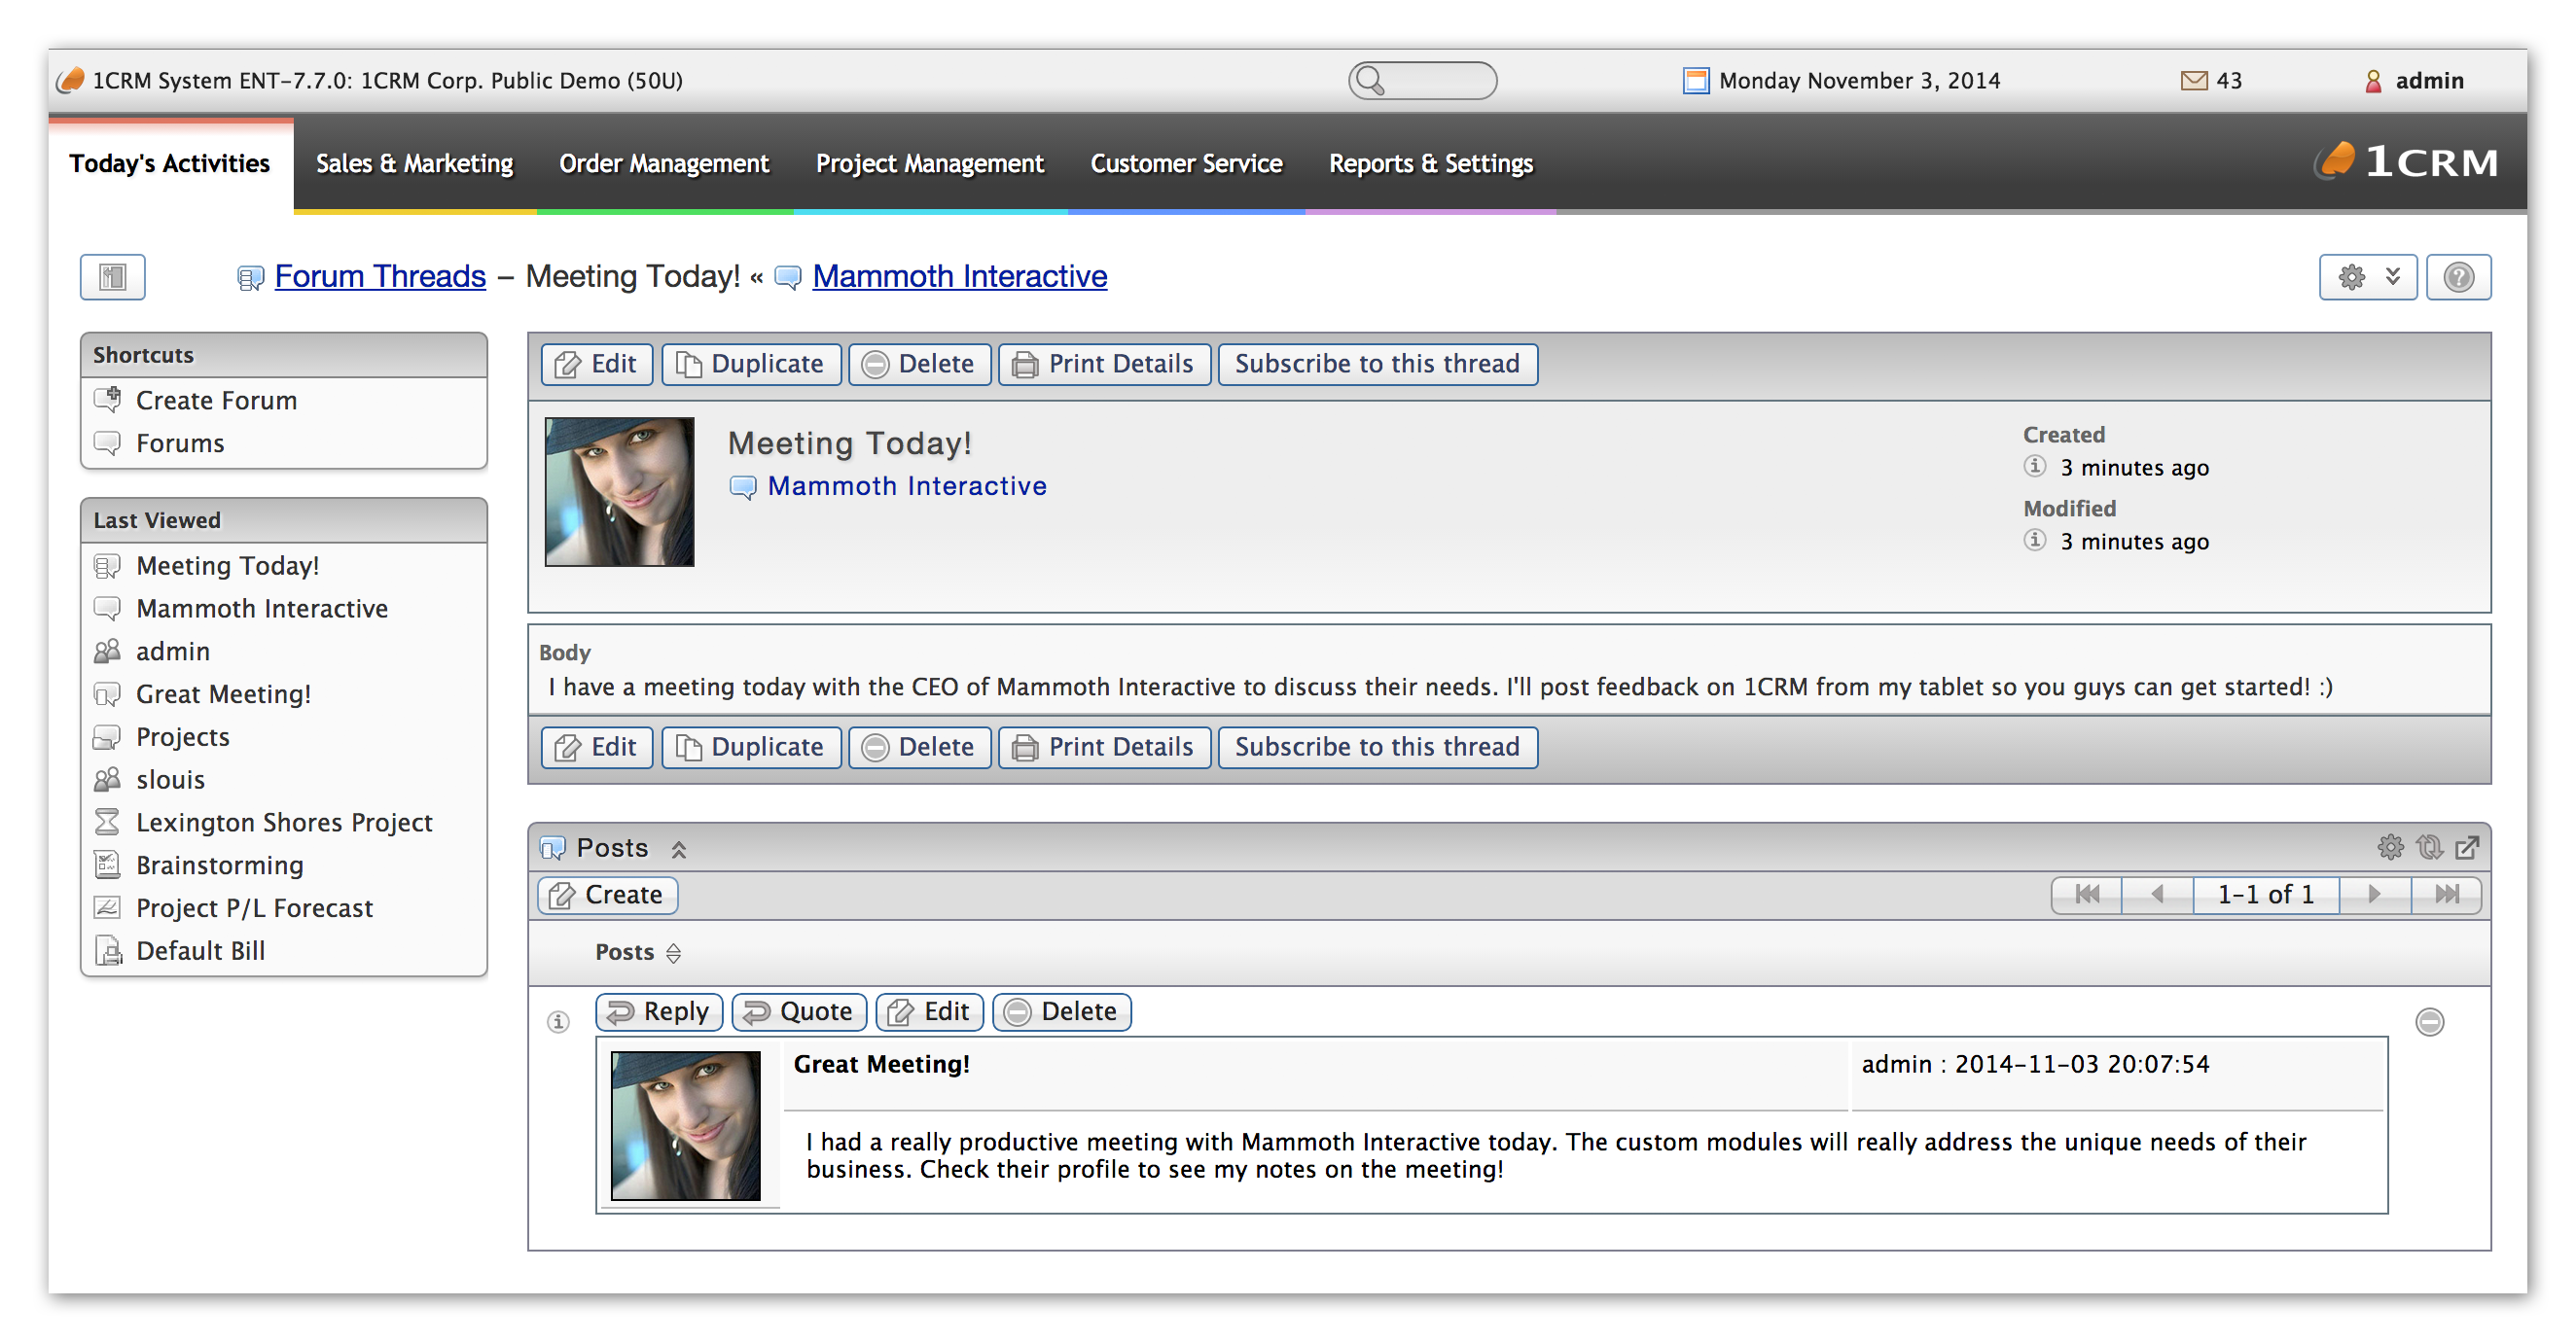The image size is (2576, 1342).
Task: Click the top Delete button
Action: coord(918,364)
